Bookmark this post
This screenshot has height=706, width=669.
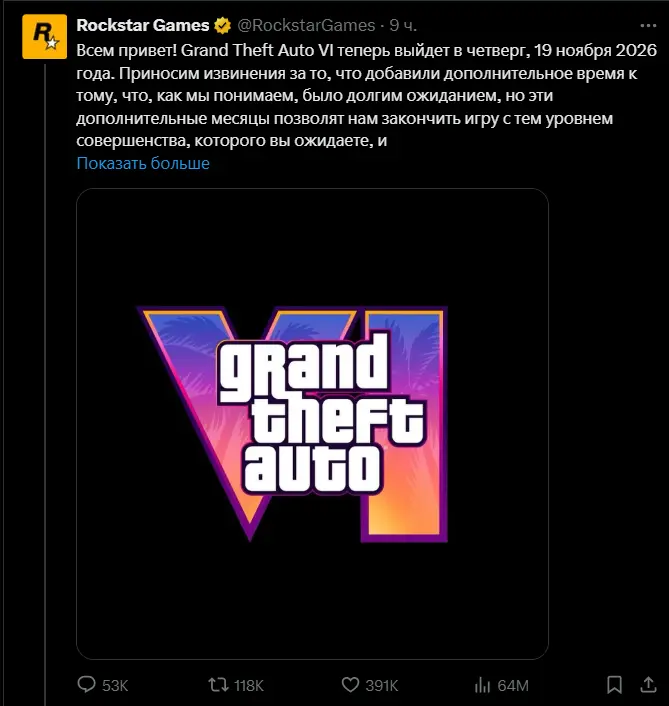tap(615, 685)
